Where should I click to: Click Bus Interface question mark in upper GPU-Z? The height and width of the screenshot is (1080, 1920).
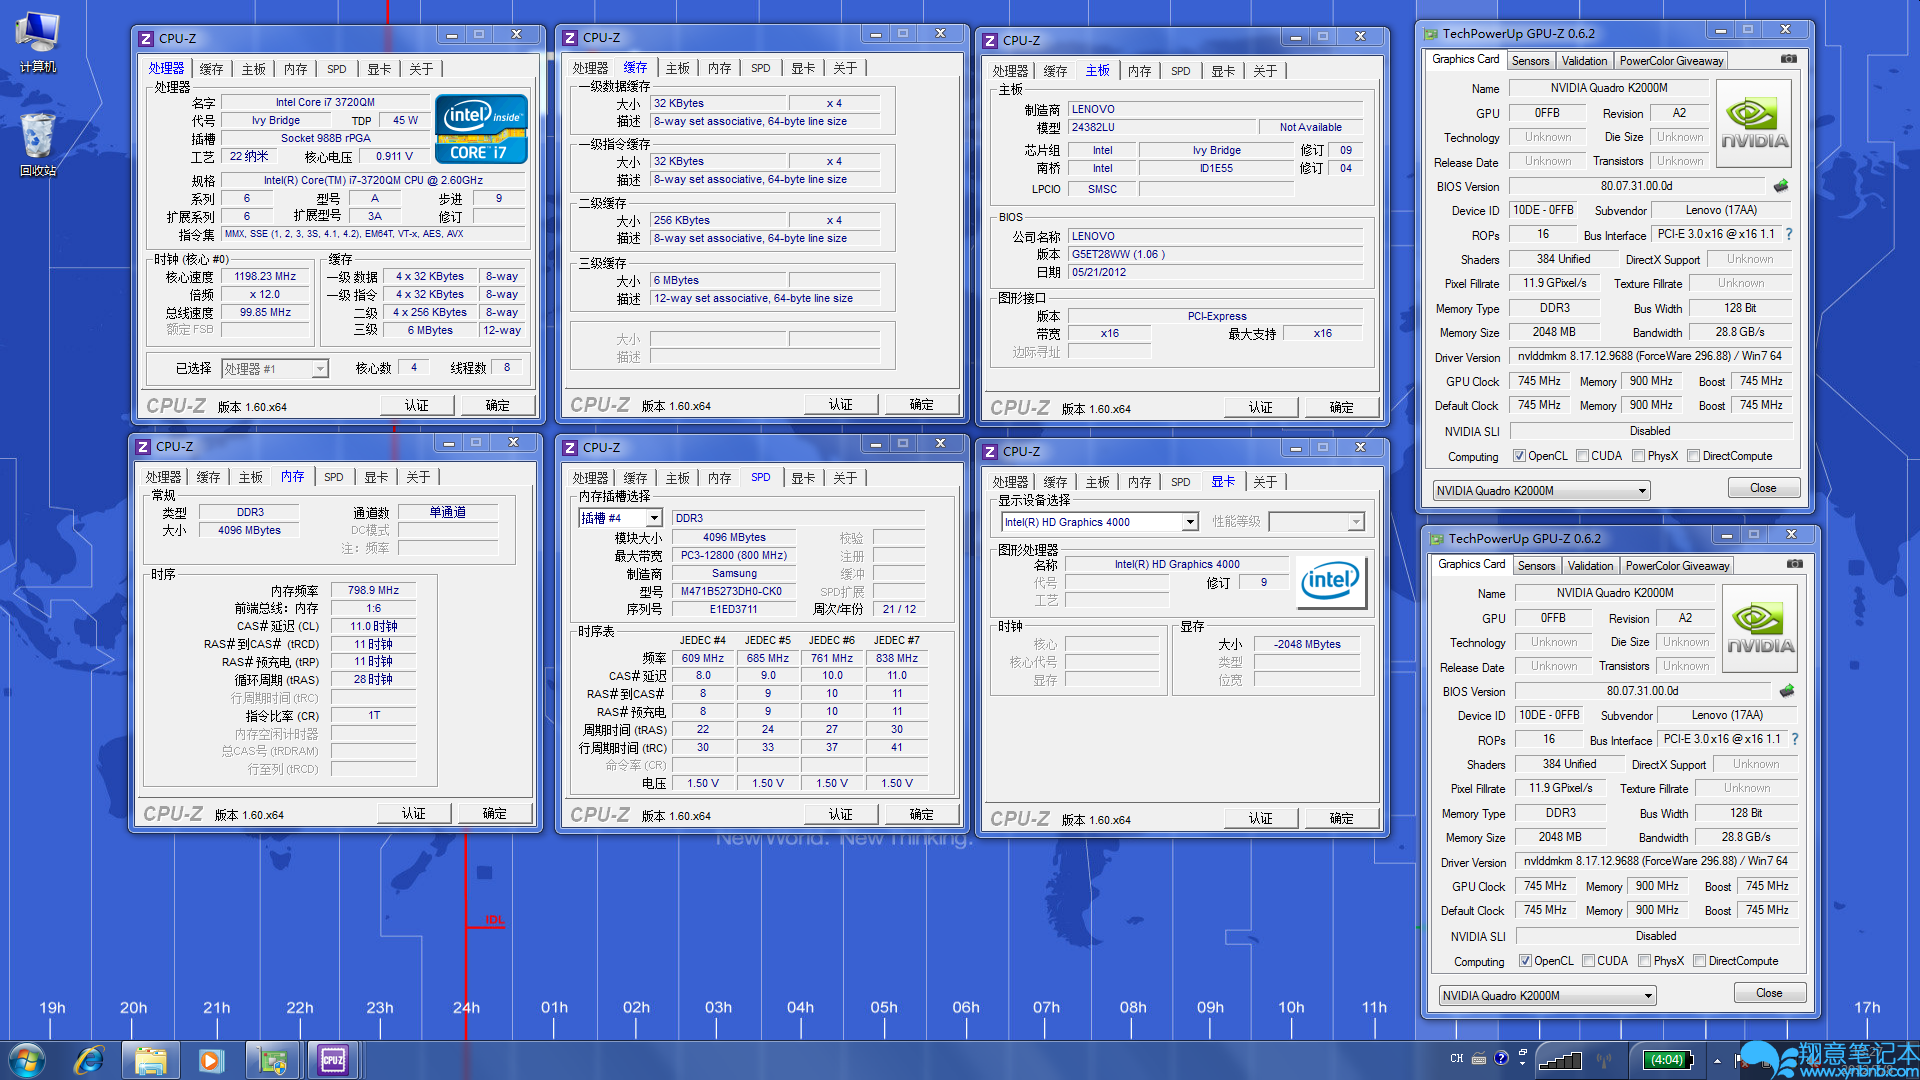point(1789,234)
